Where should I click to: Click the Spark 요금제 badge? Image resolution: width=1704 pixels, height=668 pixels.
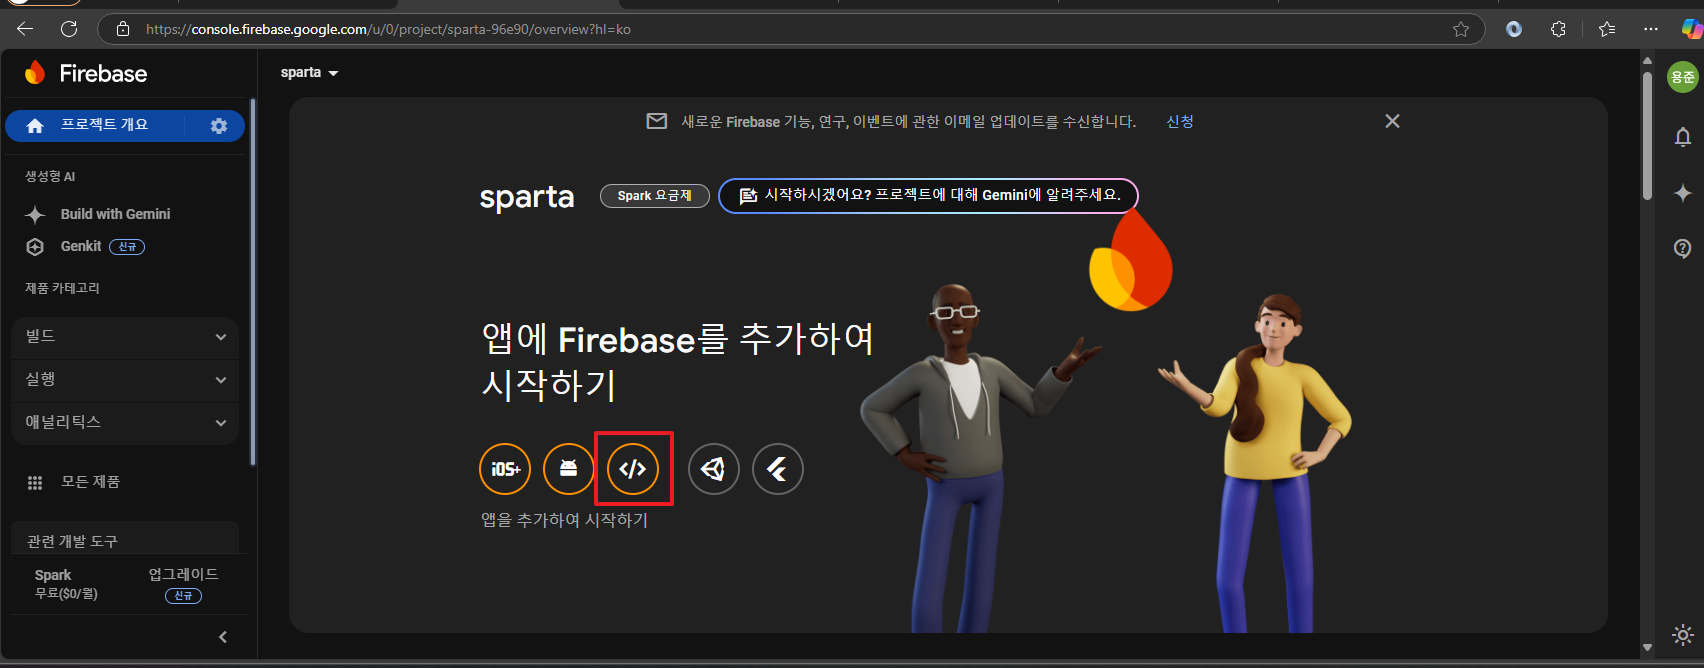pyautogui.click(x=655, y=196)
